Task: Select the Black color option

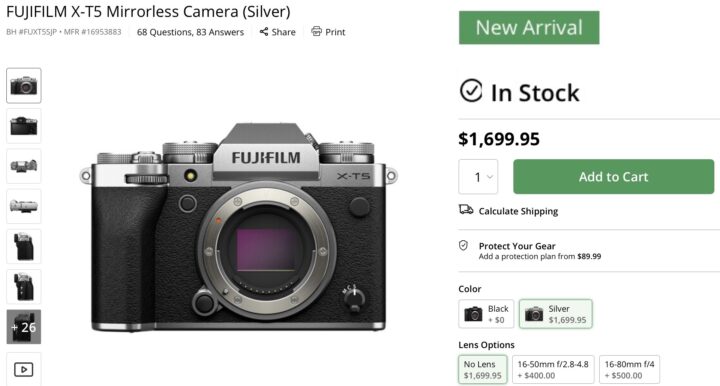Action: click(x=486, y=314)
